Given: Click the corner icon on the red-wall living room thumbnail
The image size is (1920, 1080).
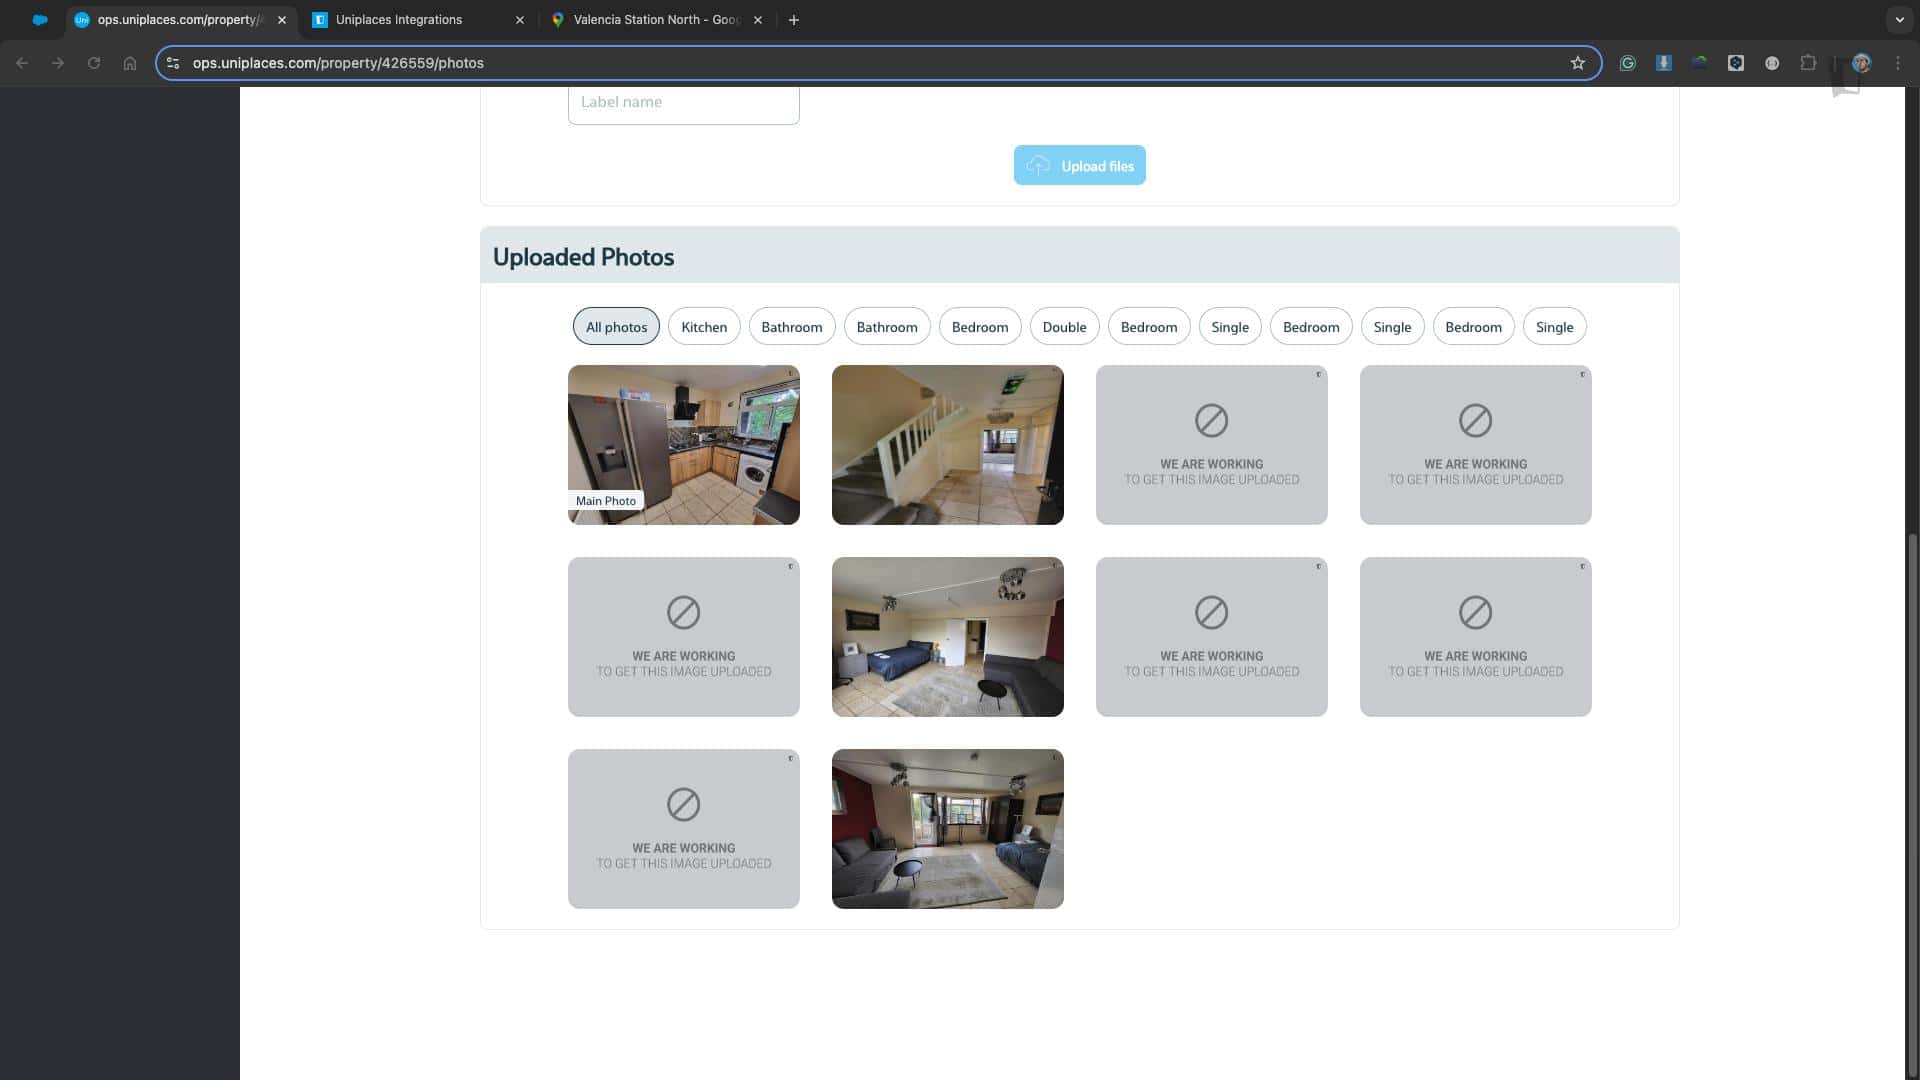Looking at the screenshot, I should coord(1054,758).
